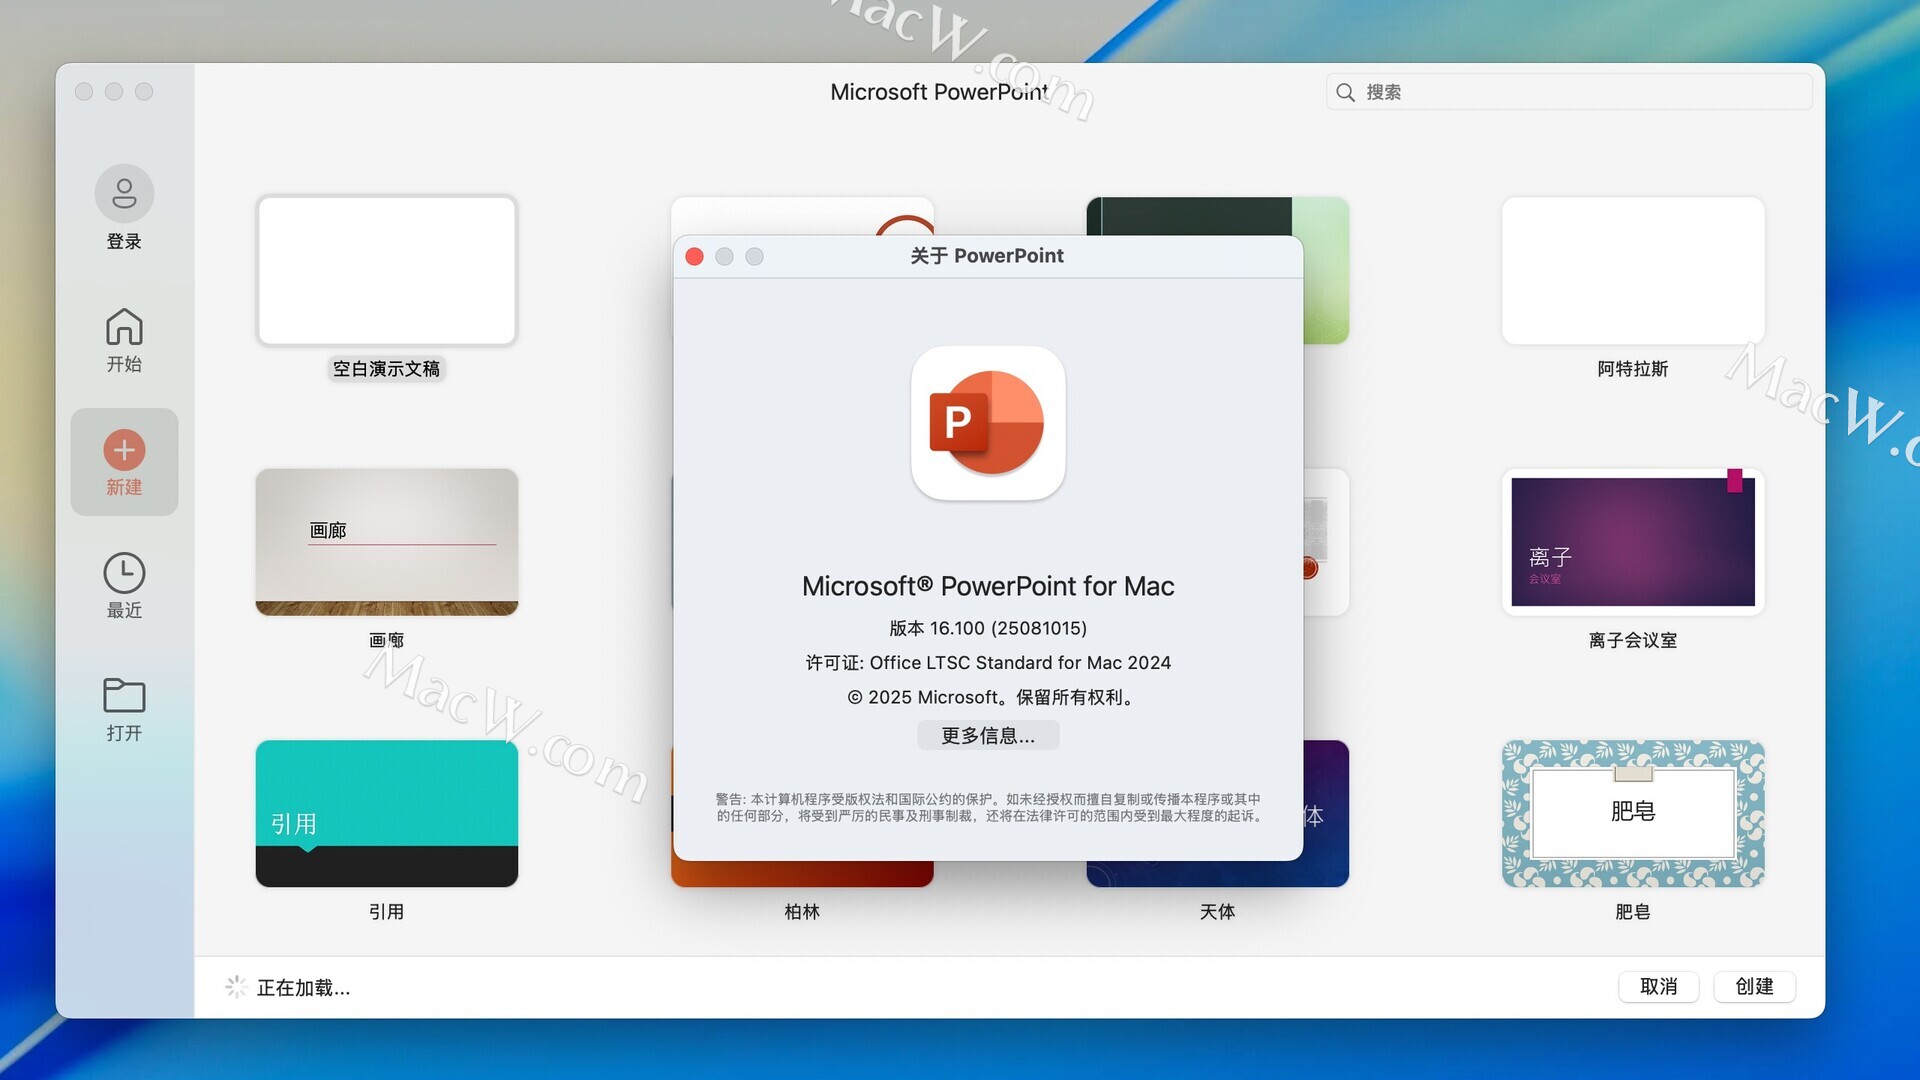Click the PowerPoint logo in About dialog

[988, 423]
